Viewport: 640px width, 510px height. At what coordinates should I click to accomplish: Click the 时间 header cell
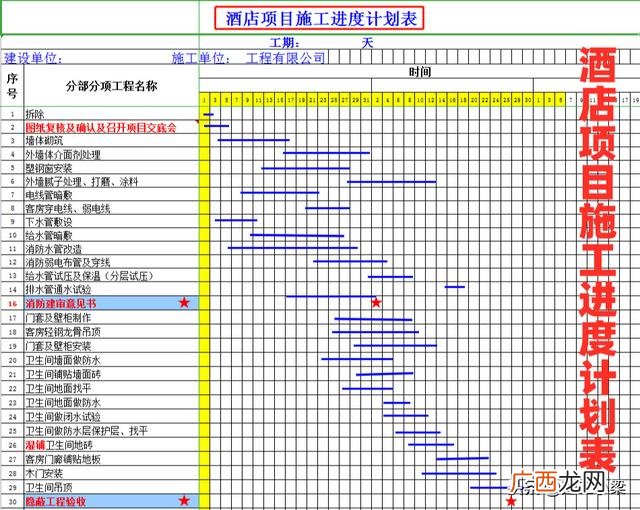tap(420, 72)
